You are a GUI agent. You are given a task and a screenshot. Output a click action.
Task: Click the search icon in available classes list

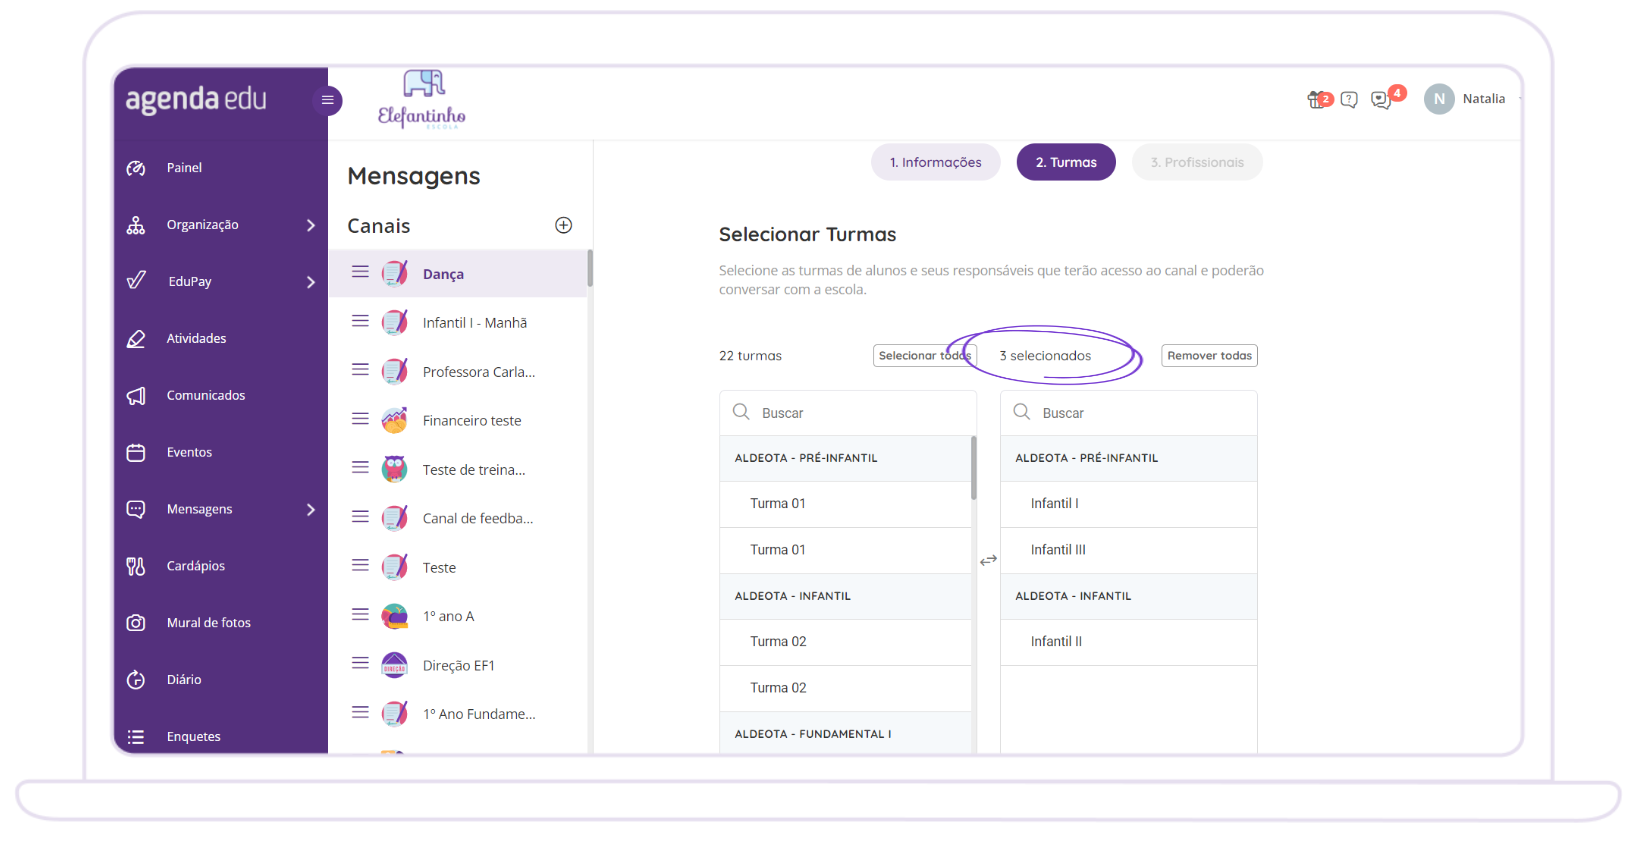[x=741, y=412]
